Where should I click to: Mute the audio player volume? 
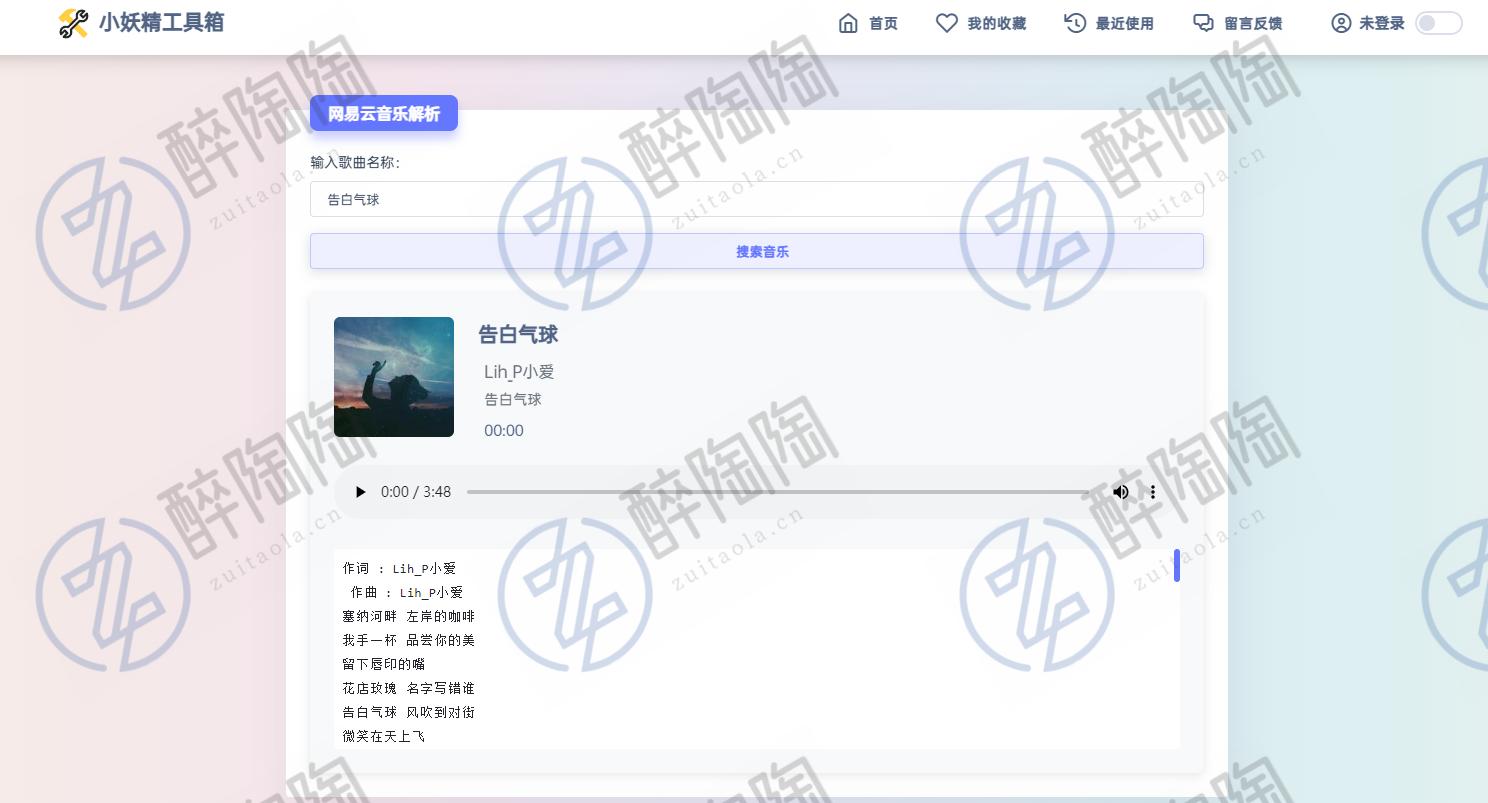click(1121, 492)
